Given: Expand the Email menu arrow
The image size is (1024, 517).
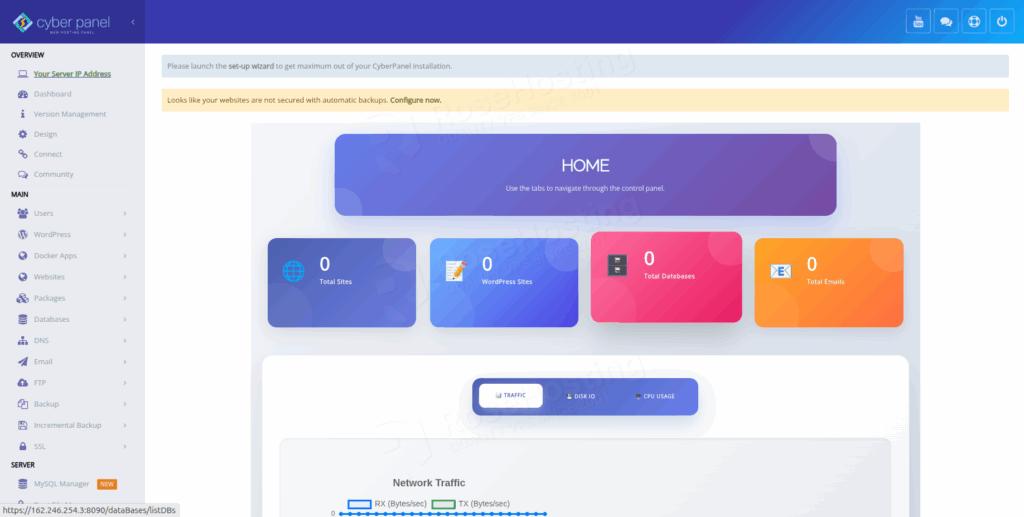Looking at the screenshot, I should tap(125, 362).
